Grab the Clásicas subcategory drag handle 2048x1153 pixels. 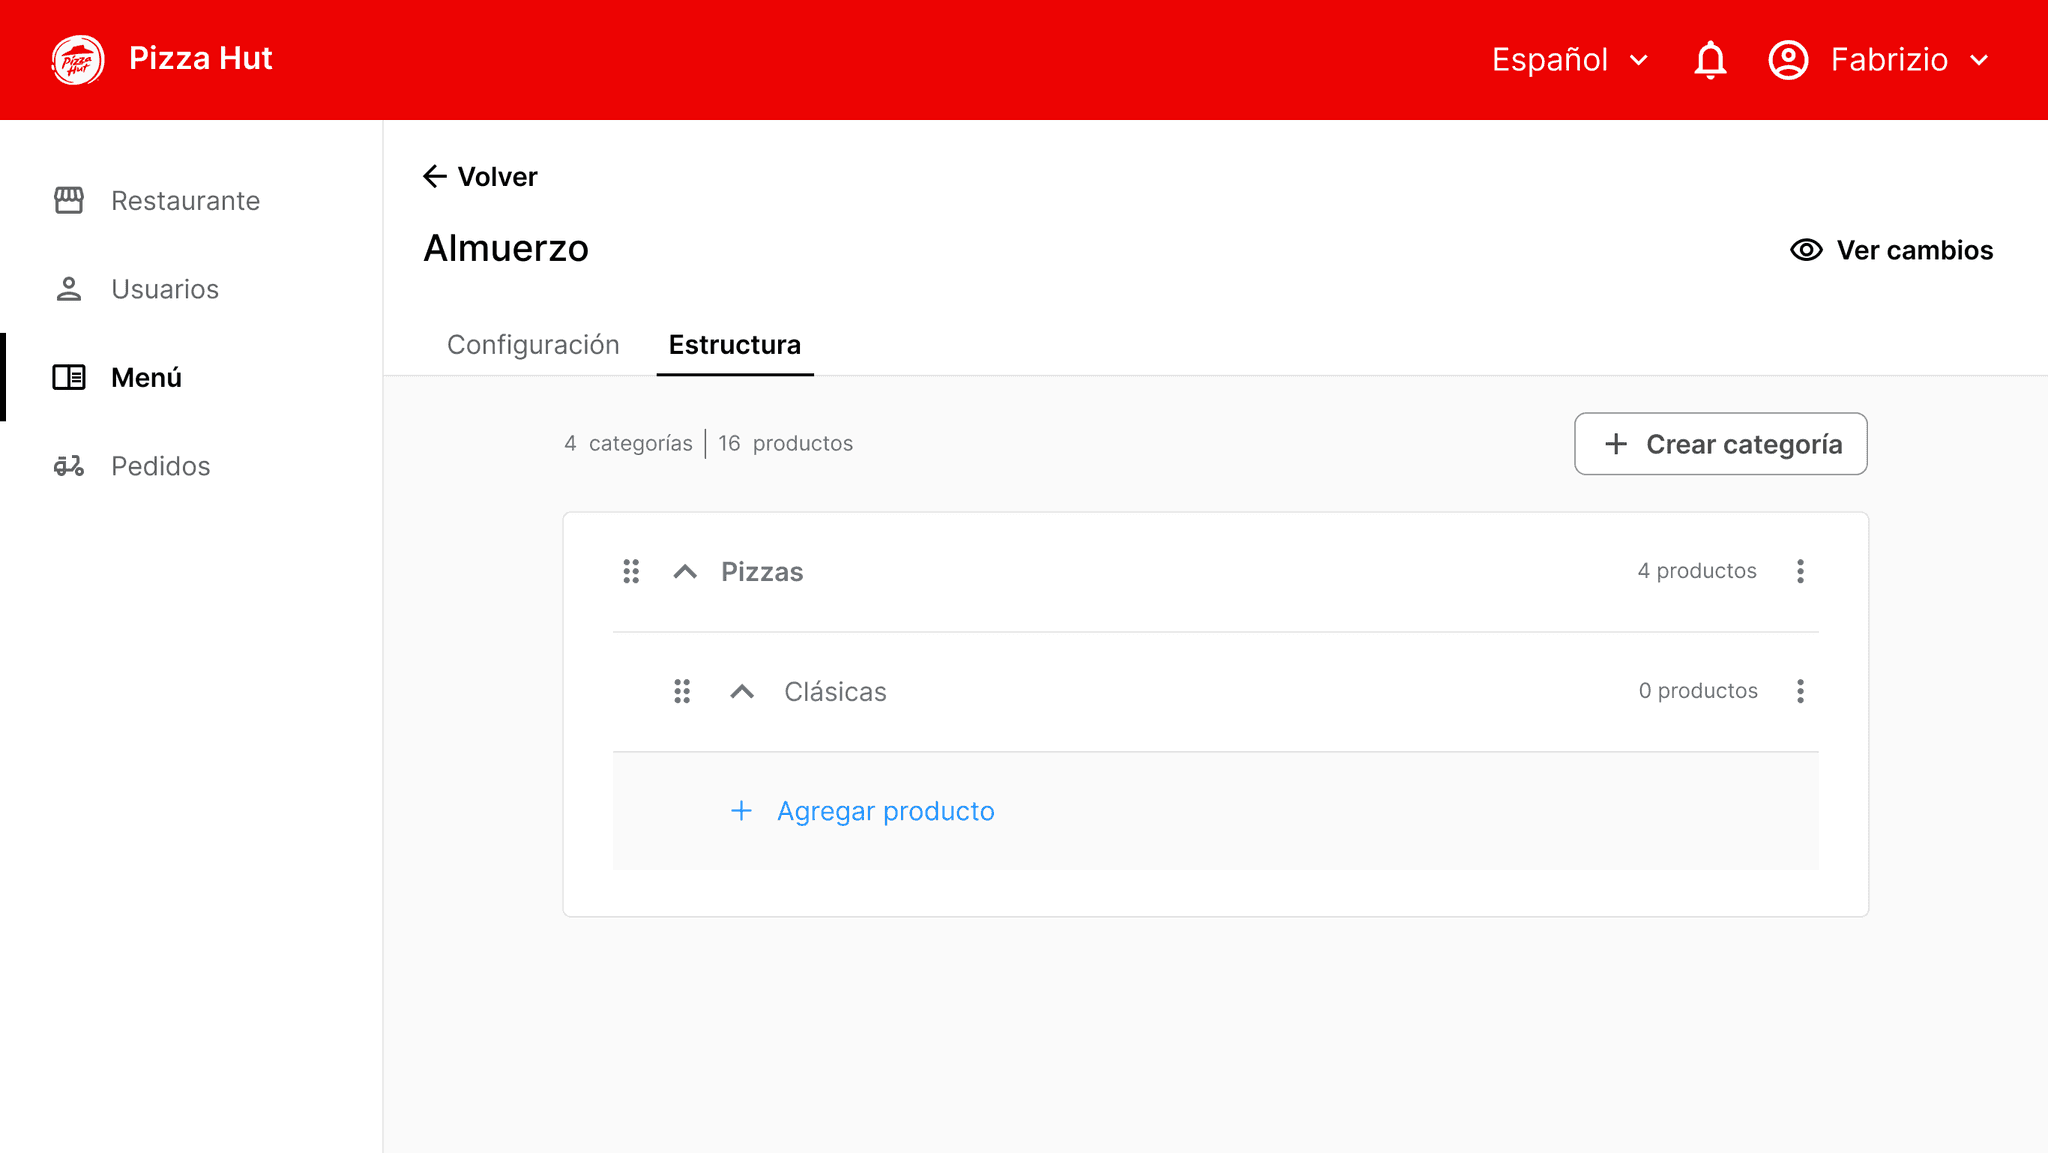coord(682,691)
